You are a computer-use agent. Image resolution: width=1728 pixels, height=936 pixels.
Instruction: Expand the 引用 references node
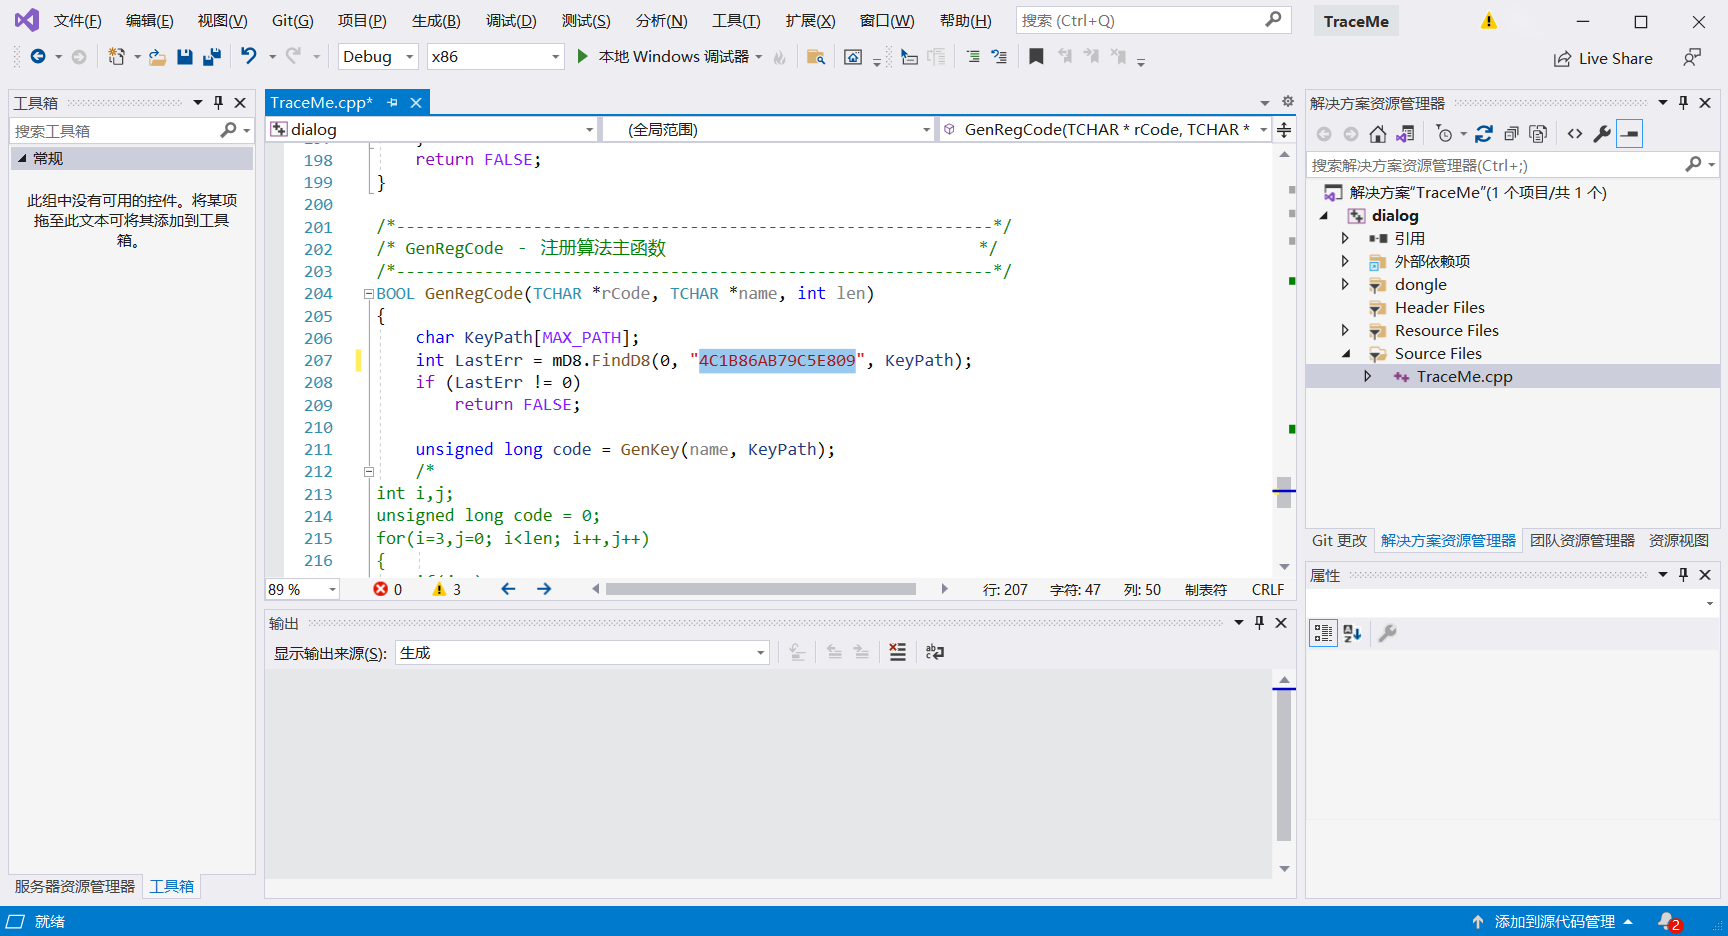[1345, 238]
